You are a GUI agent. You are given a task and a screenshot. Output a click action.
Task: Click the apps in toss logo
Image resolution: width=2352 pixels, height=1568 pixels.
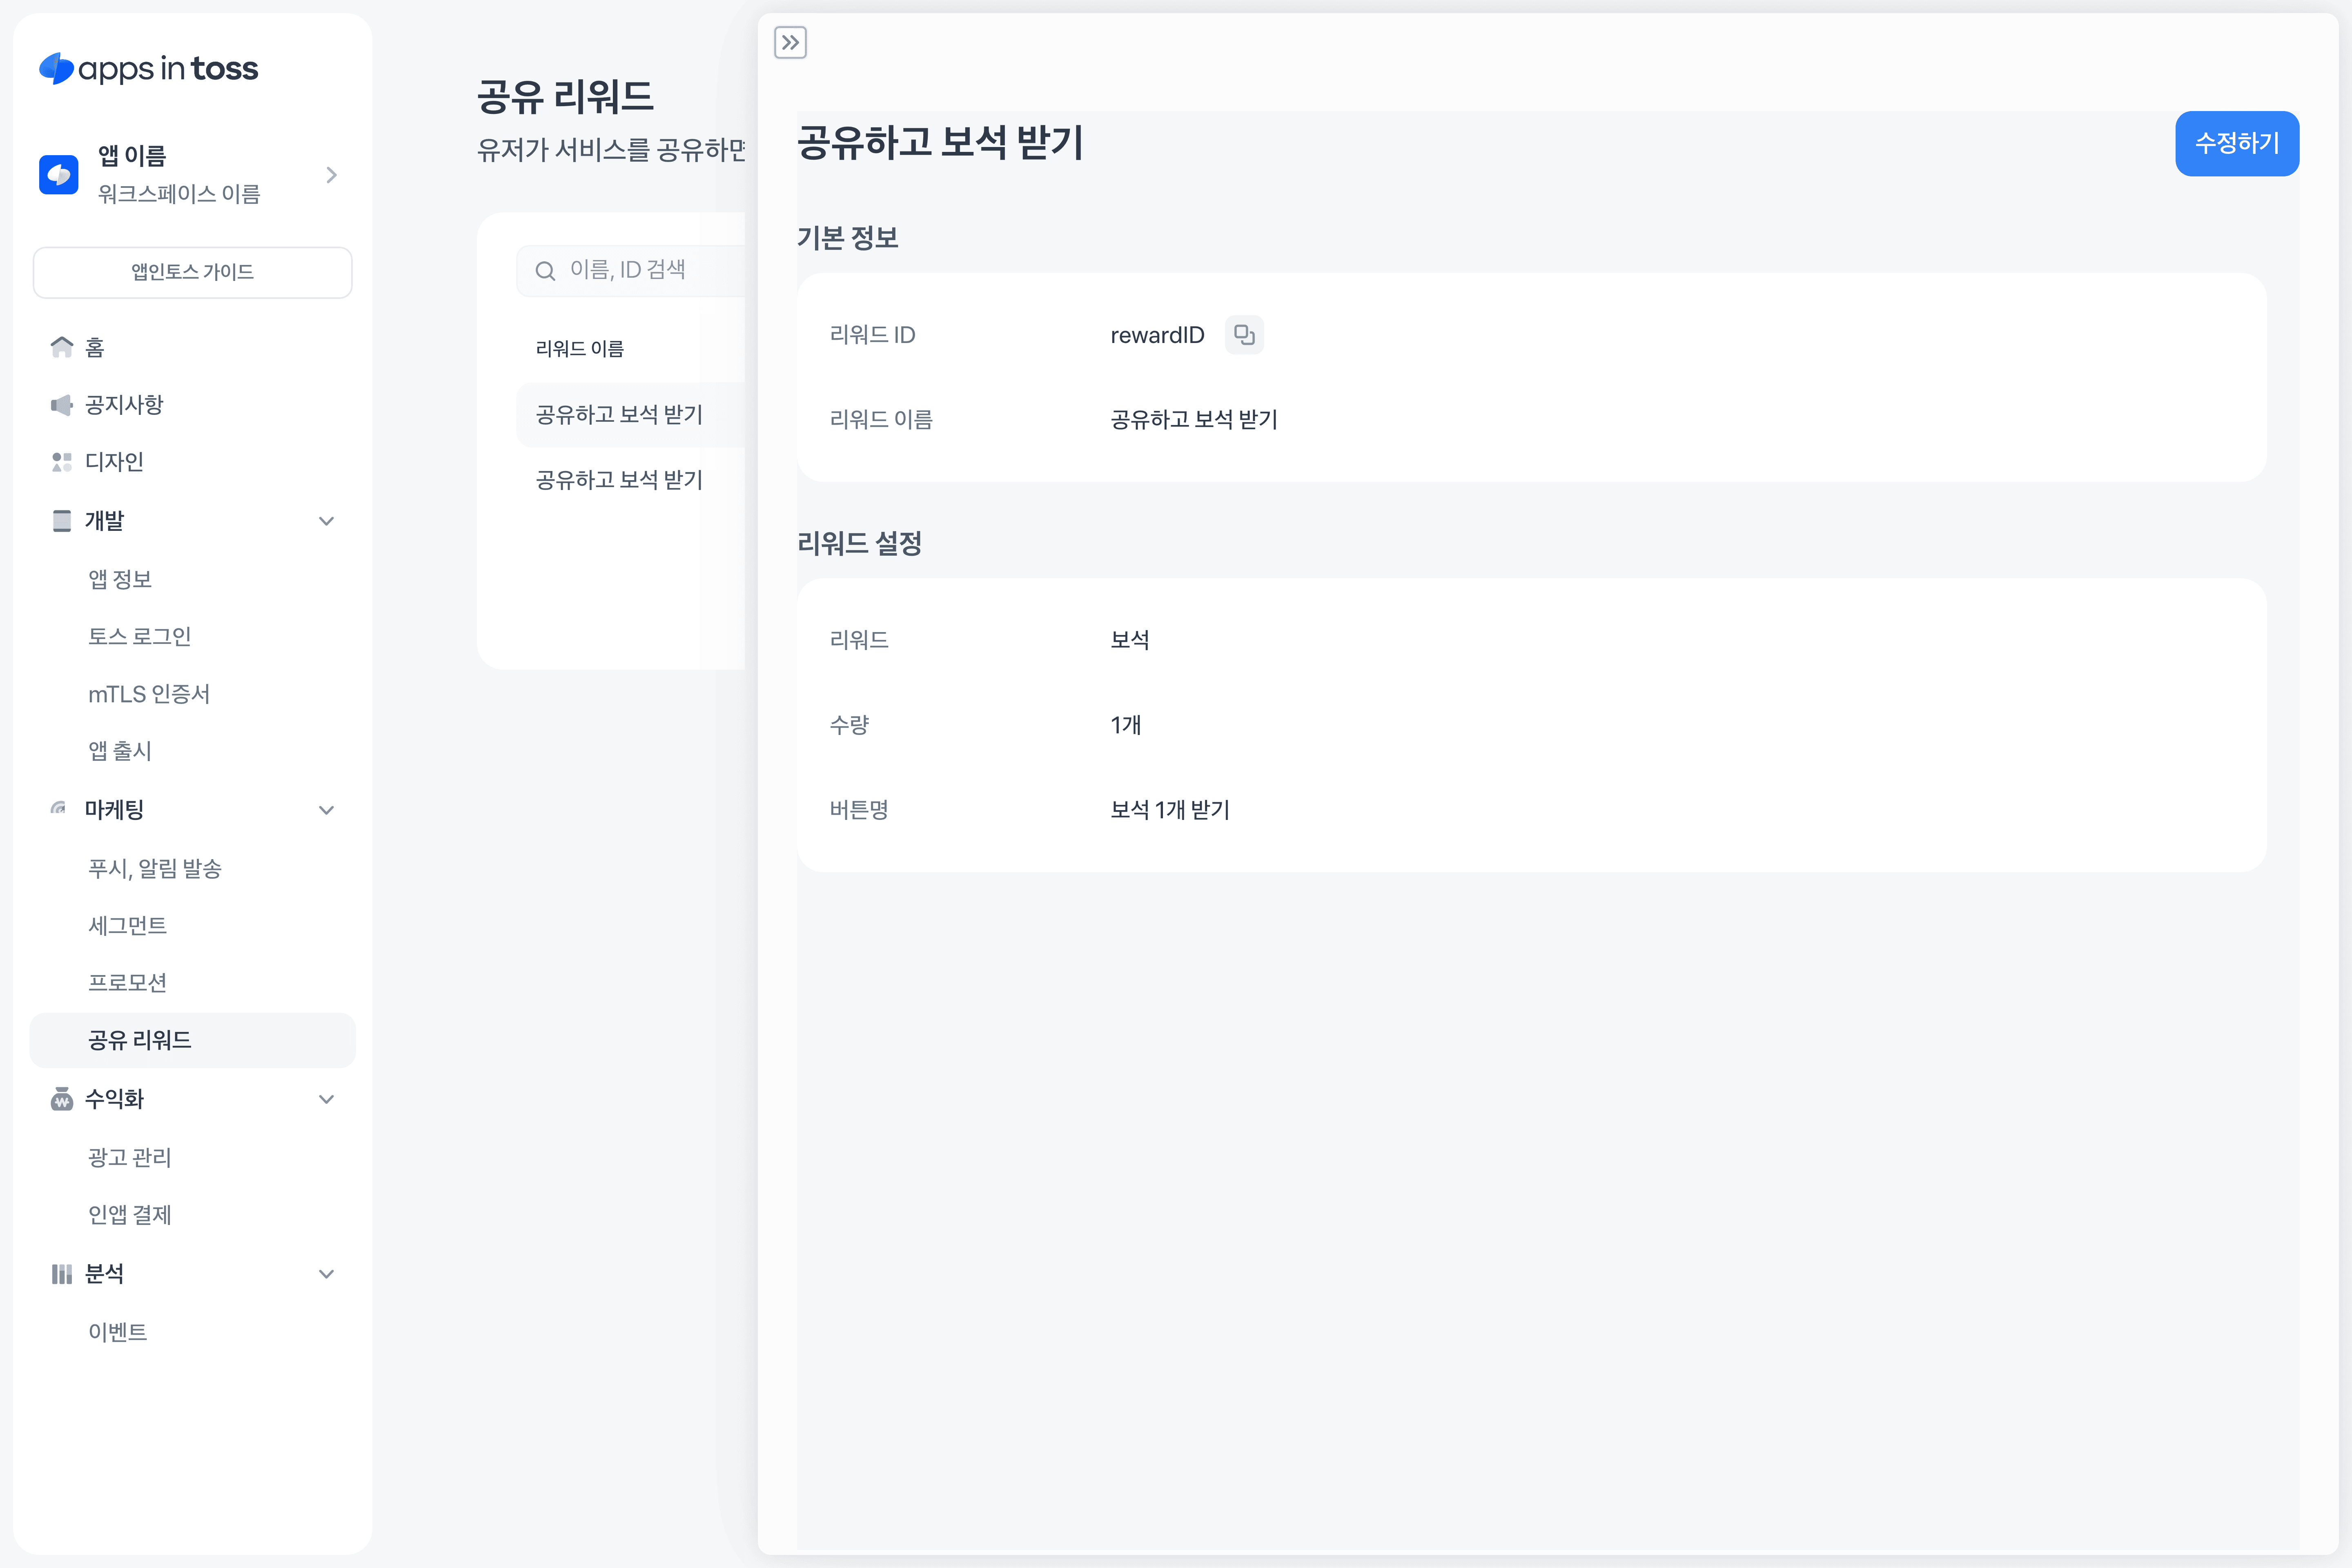148,68
